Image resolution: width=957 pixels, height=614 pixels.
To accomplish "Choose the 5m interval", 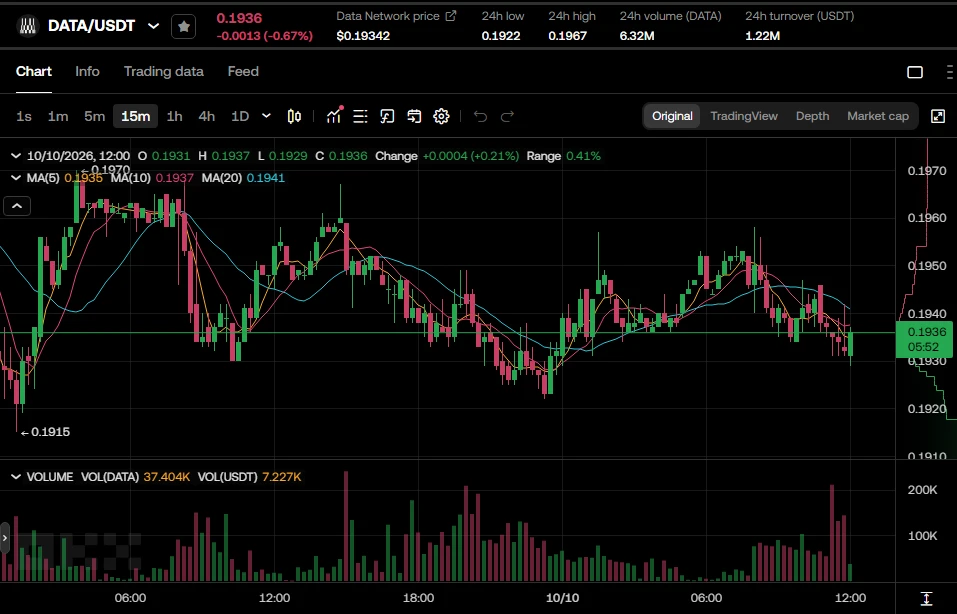I will [95, 116].
